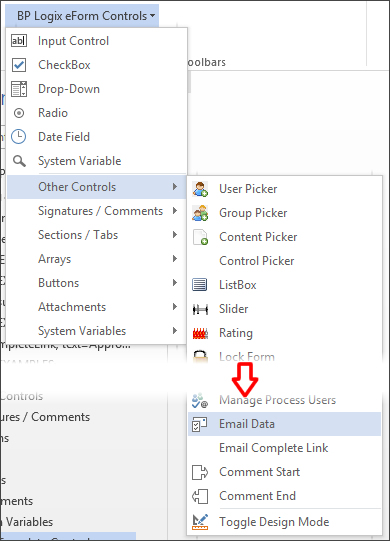390x541 pixels.
Task: Select the CheckBox control icon
Action: (x=19, y=65)
